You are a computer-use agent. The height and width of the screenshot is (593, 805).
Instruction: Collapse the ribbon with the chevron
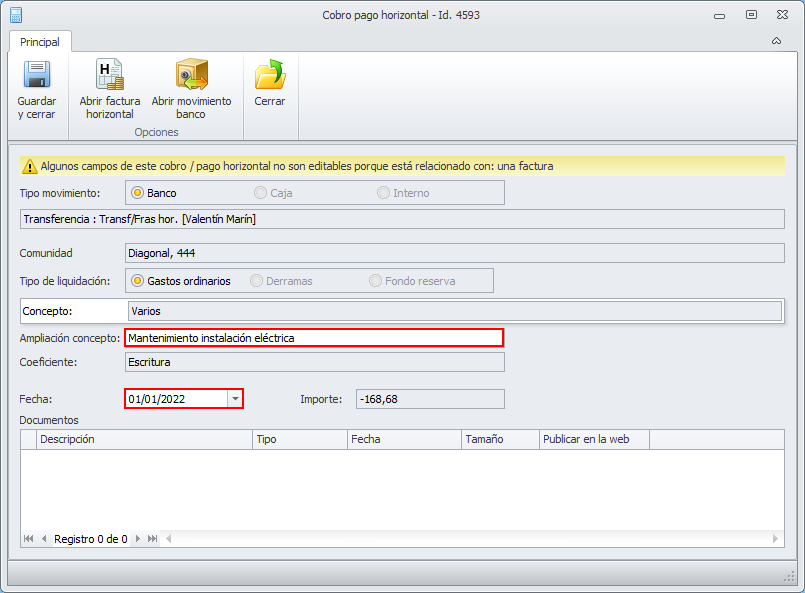pos(776,42)
